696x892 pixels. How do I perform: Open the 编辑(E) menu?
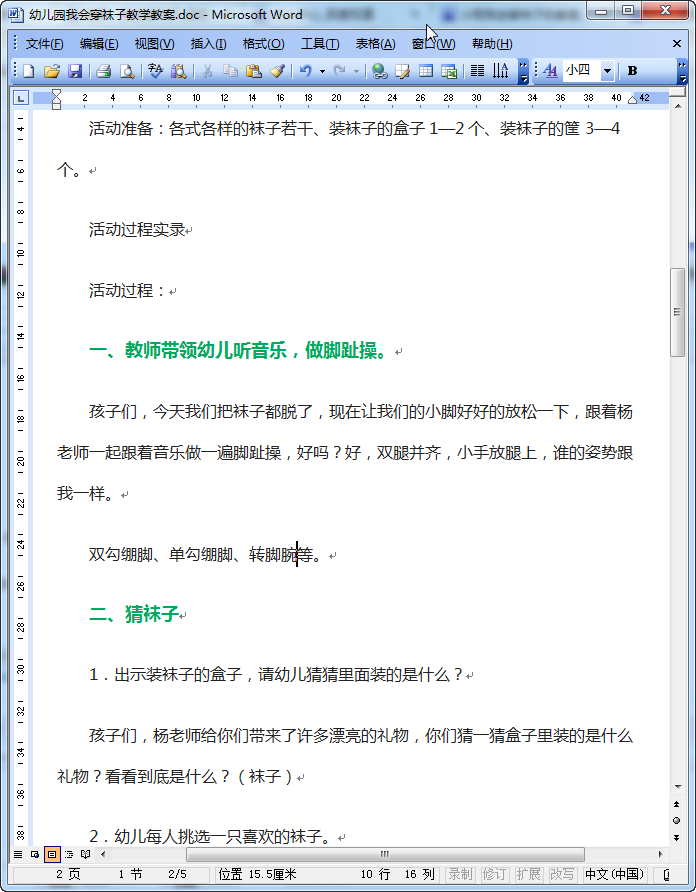tap(99, 44)
